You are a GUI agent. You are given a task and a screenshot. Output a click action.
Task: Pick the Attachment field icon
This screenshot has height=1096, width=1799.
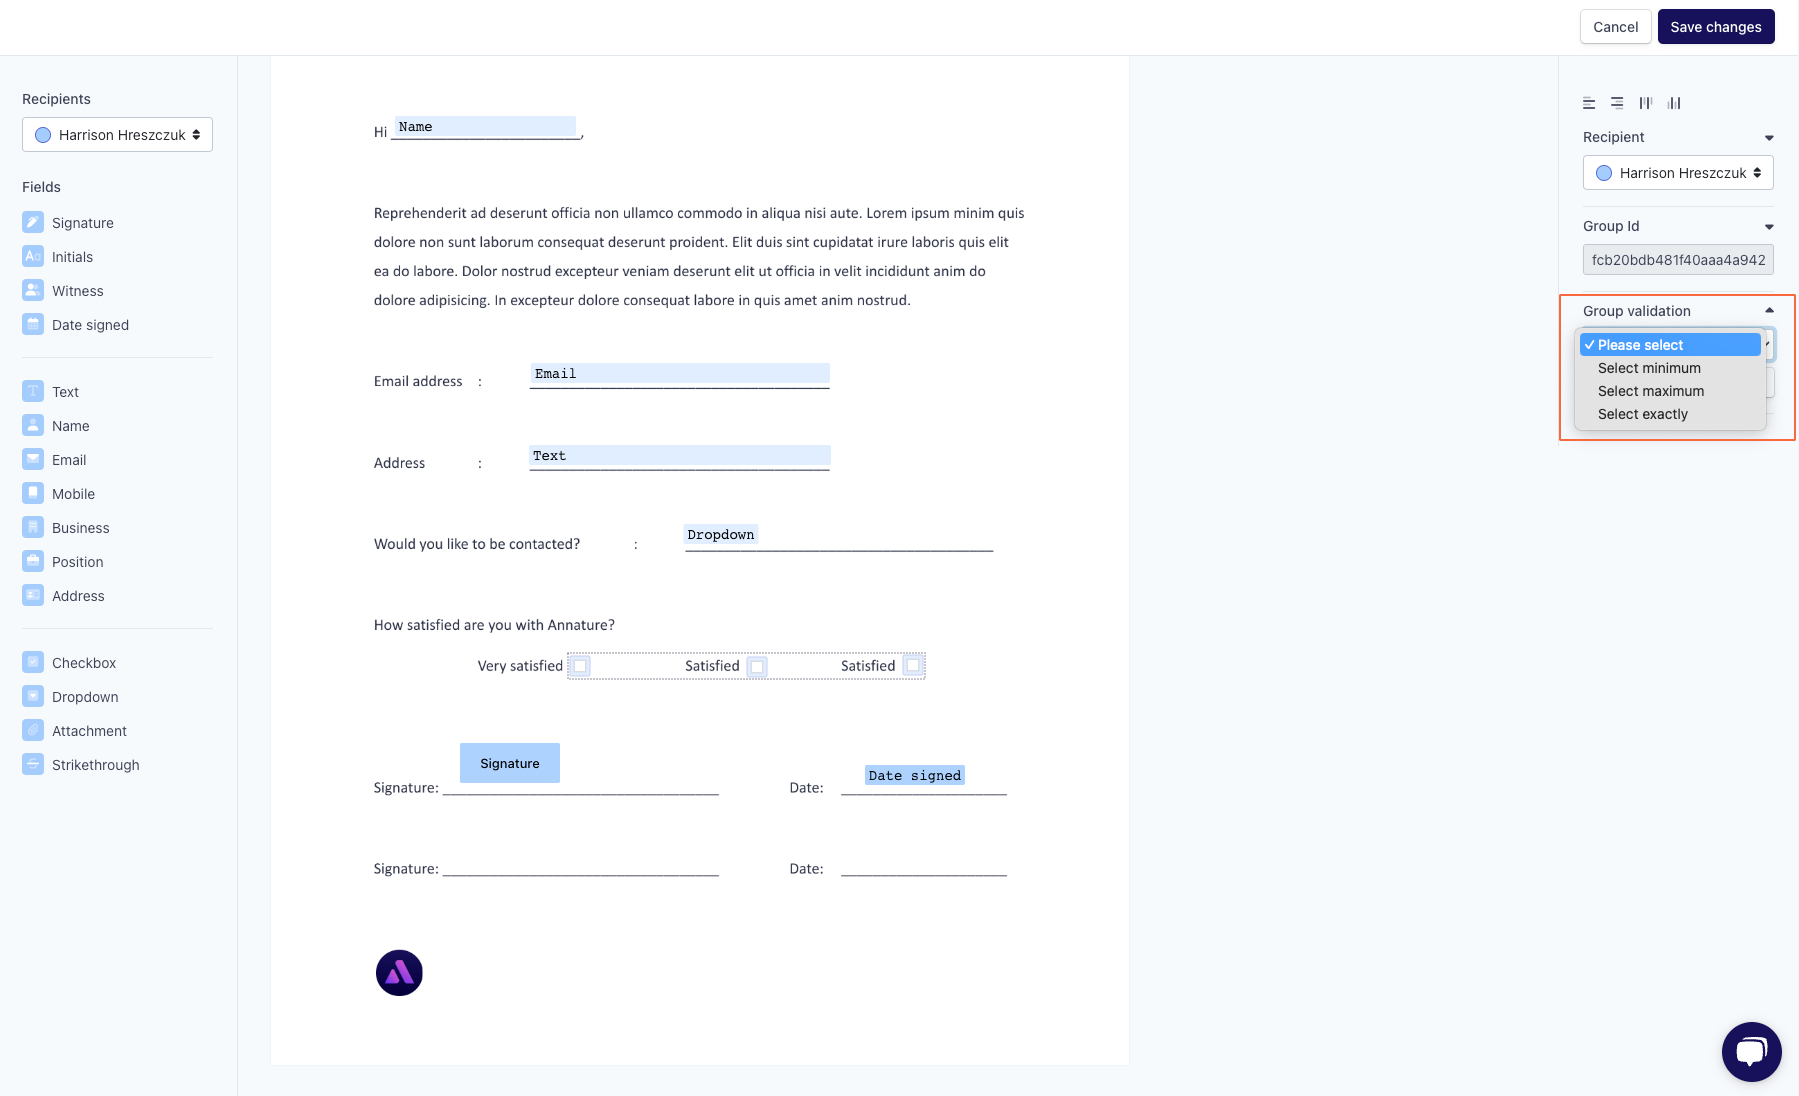click(x=33, y=730)
